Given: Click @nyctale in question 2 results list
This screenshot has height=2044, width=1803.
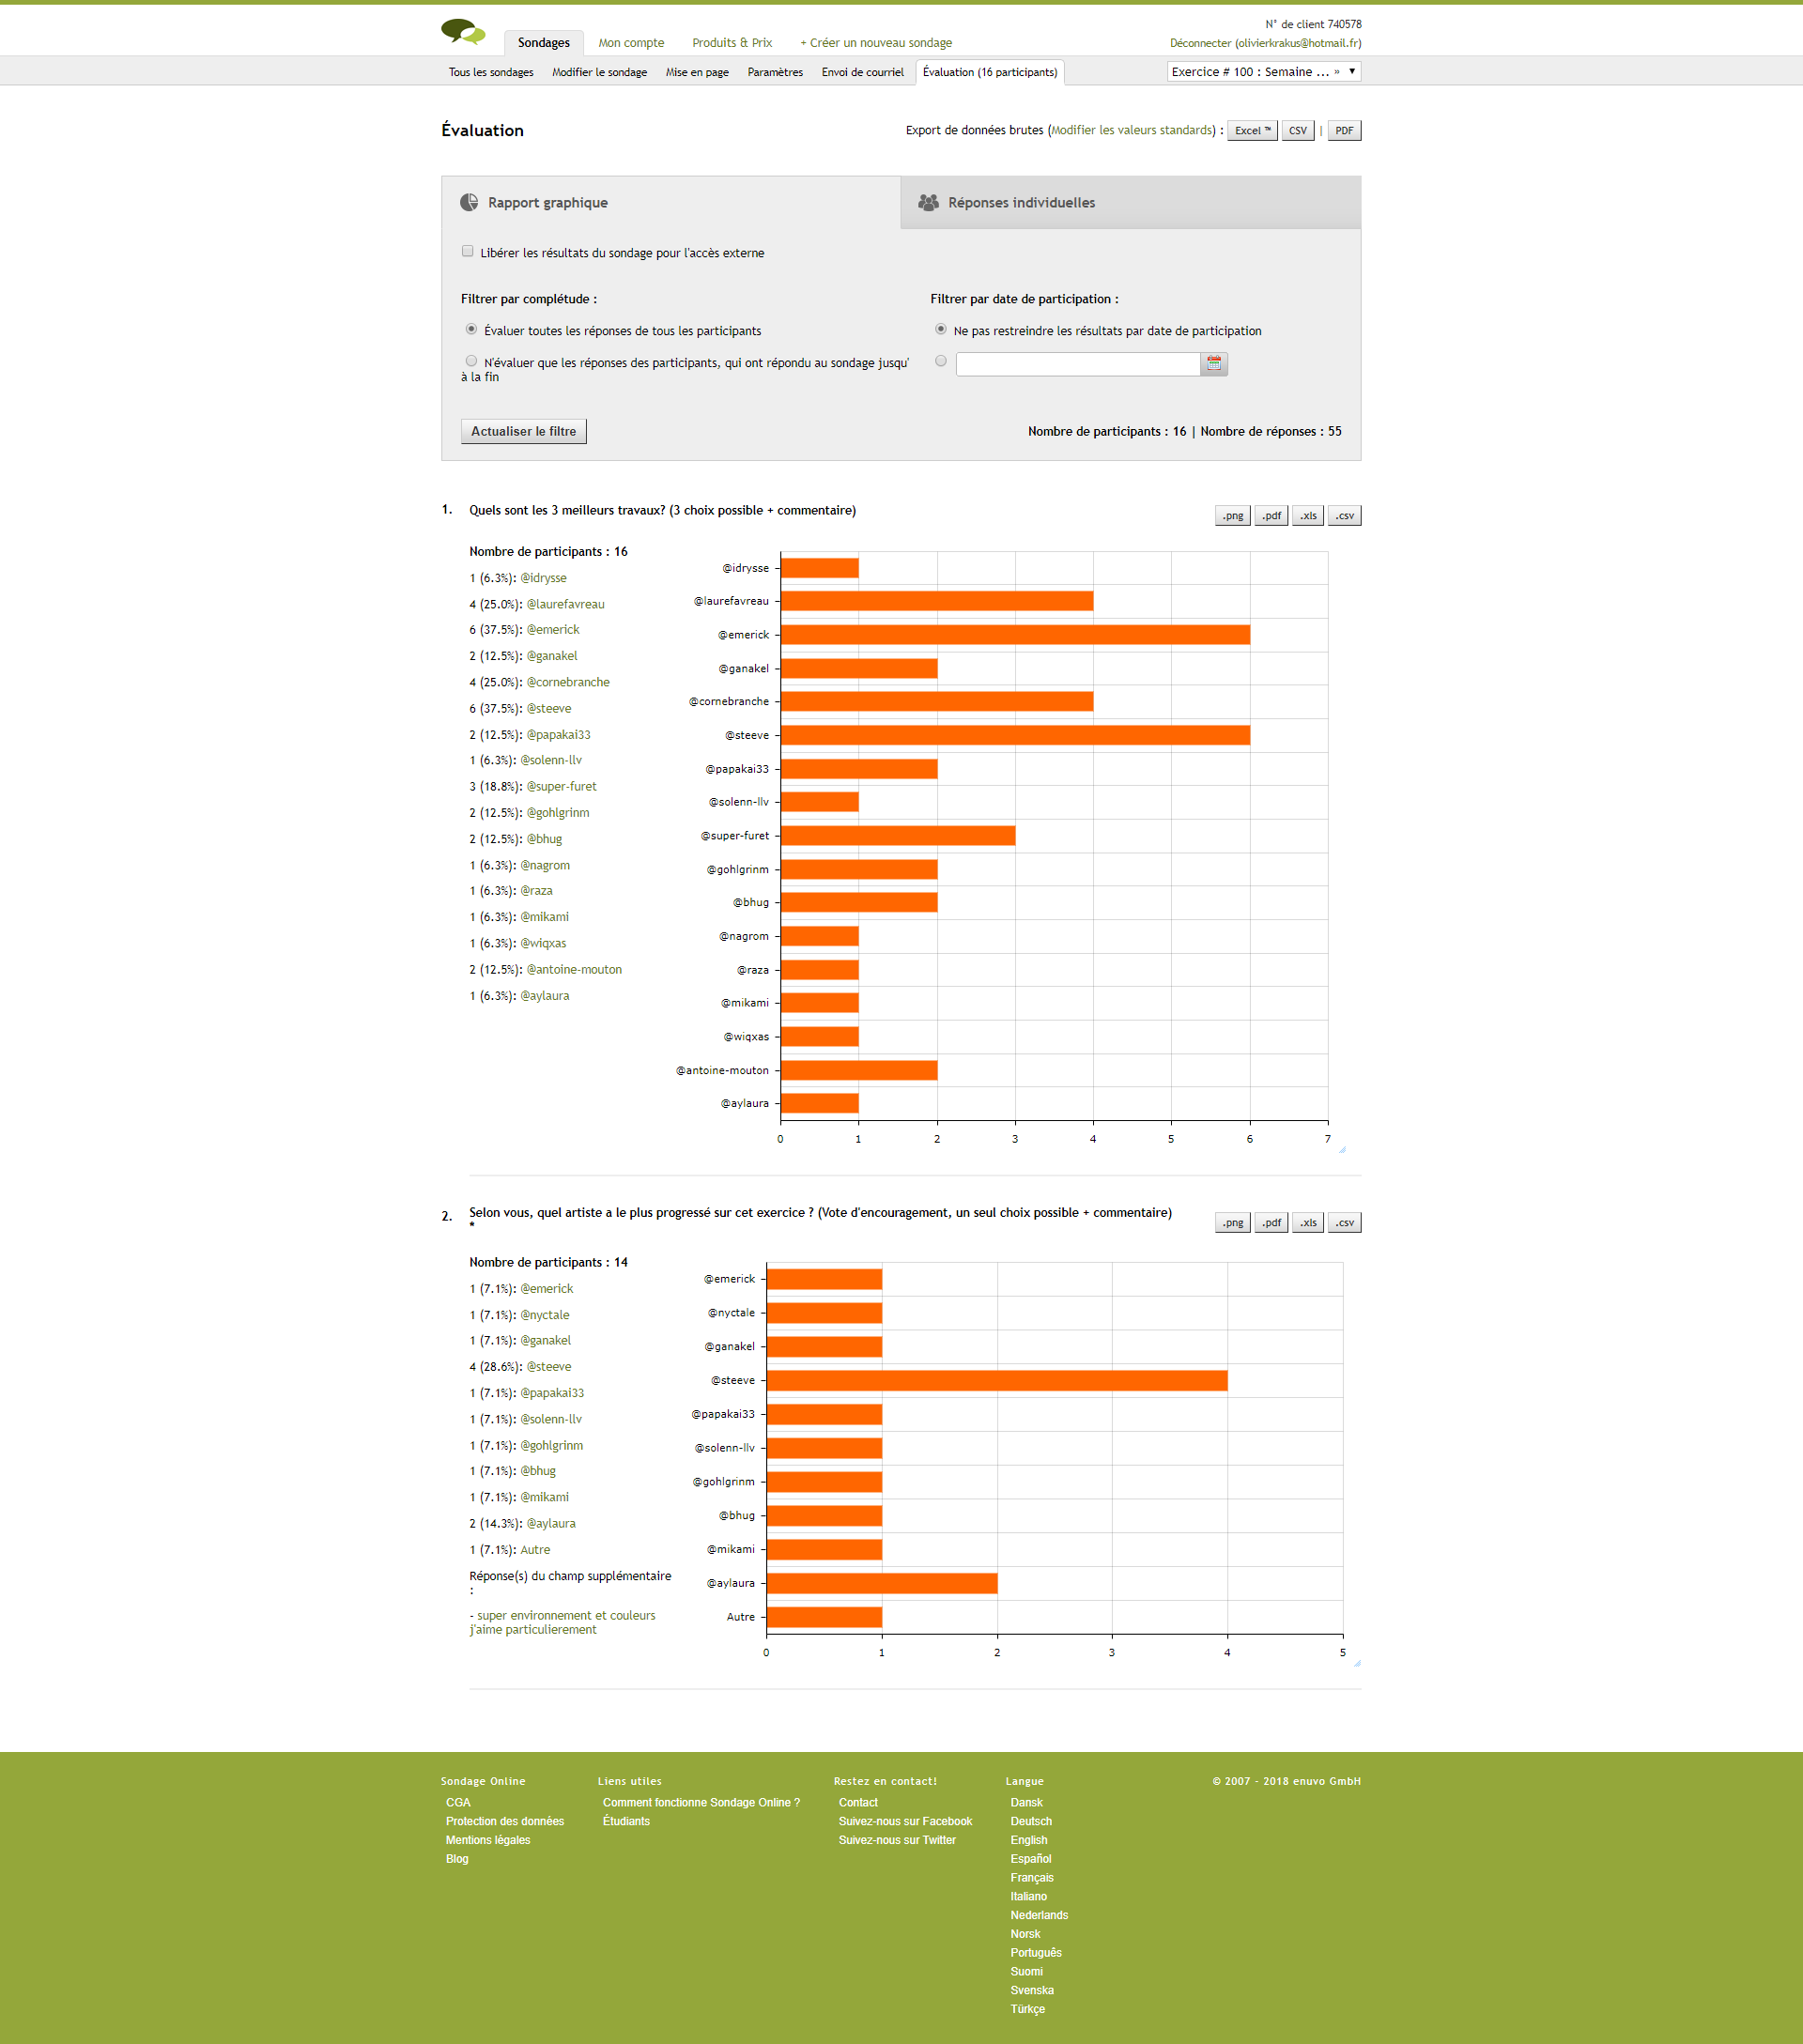Looking at the screenshot, I should (544, 1315).
